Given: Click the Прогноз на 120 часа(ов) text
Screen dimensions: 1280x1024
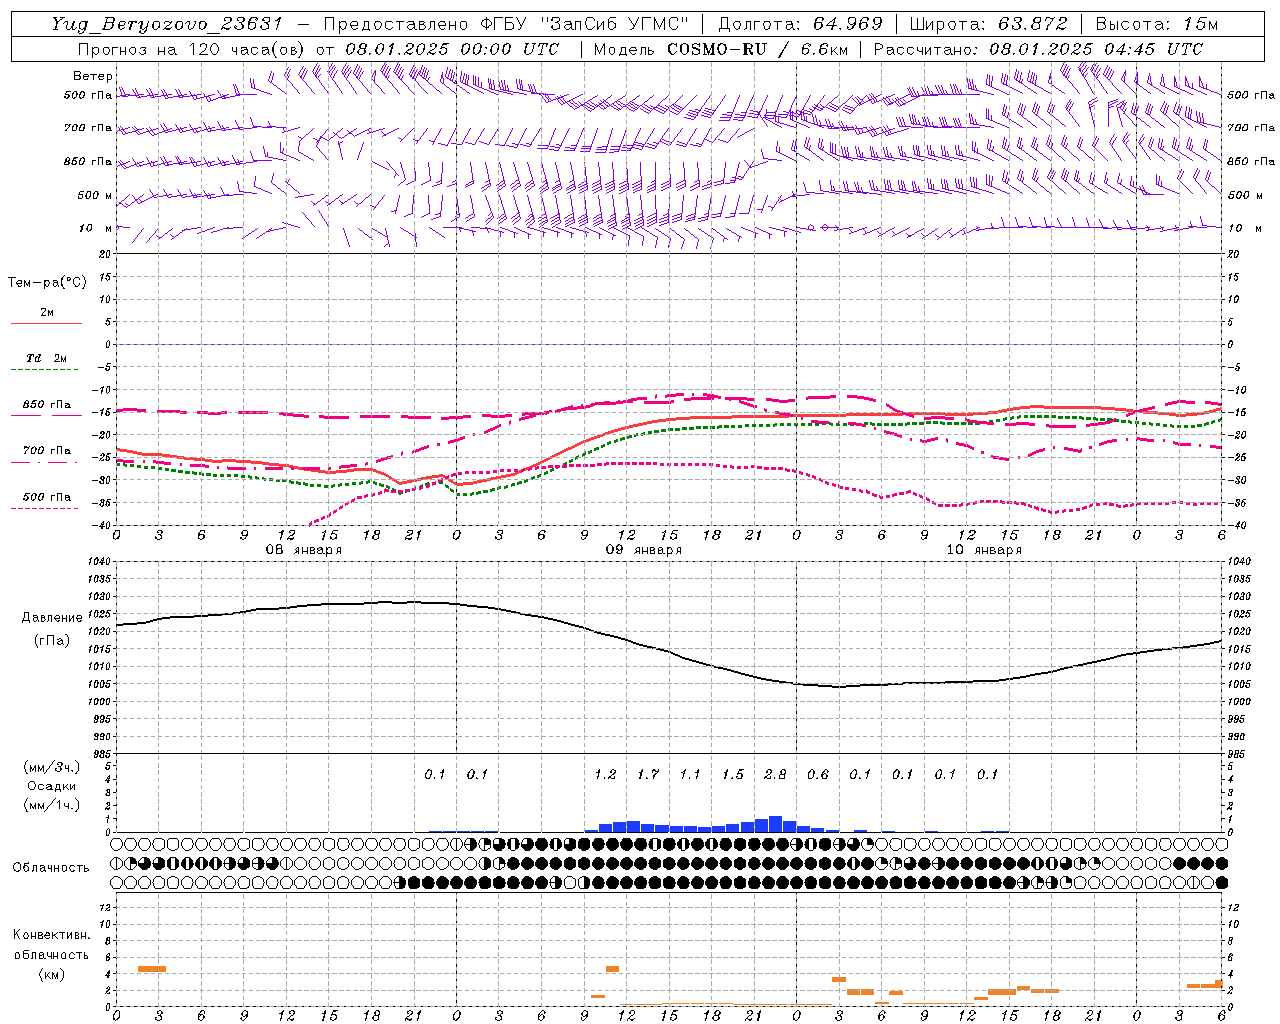Looking at the screenshot, I should point(192,49).
